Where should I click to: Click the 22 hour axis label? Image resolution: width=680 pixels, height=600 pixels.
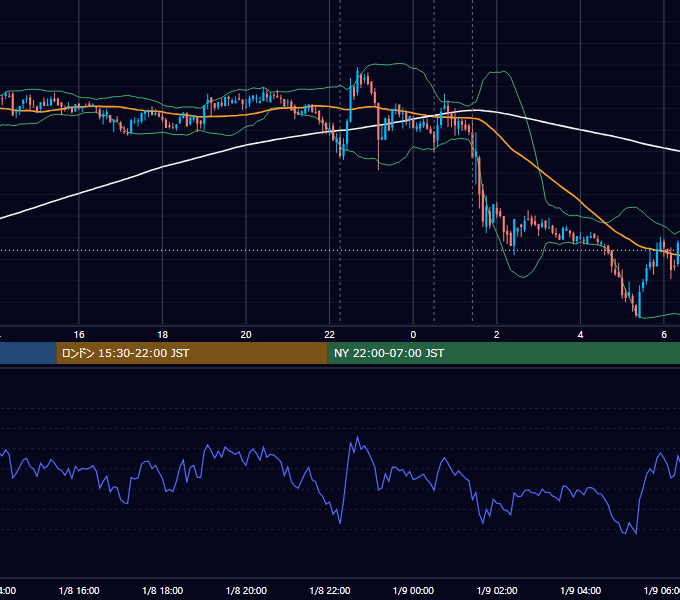coord(330,335)
